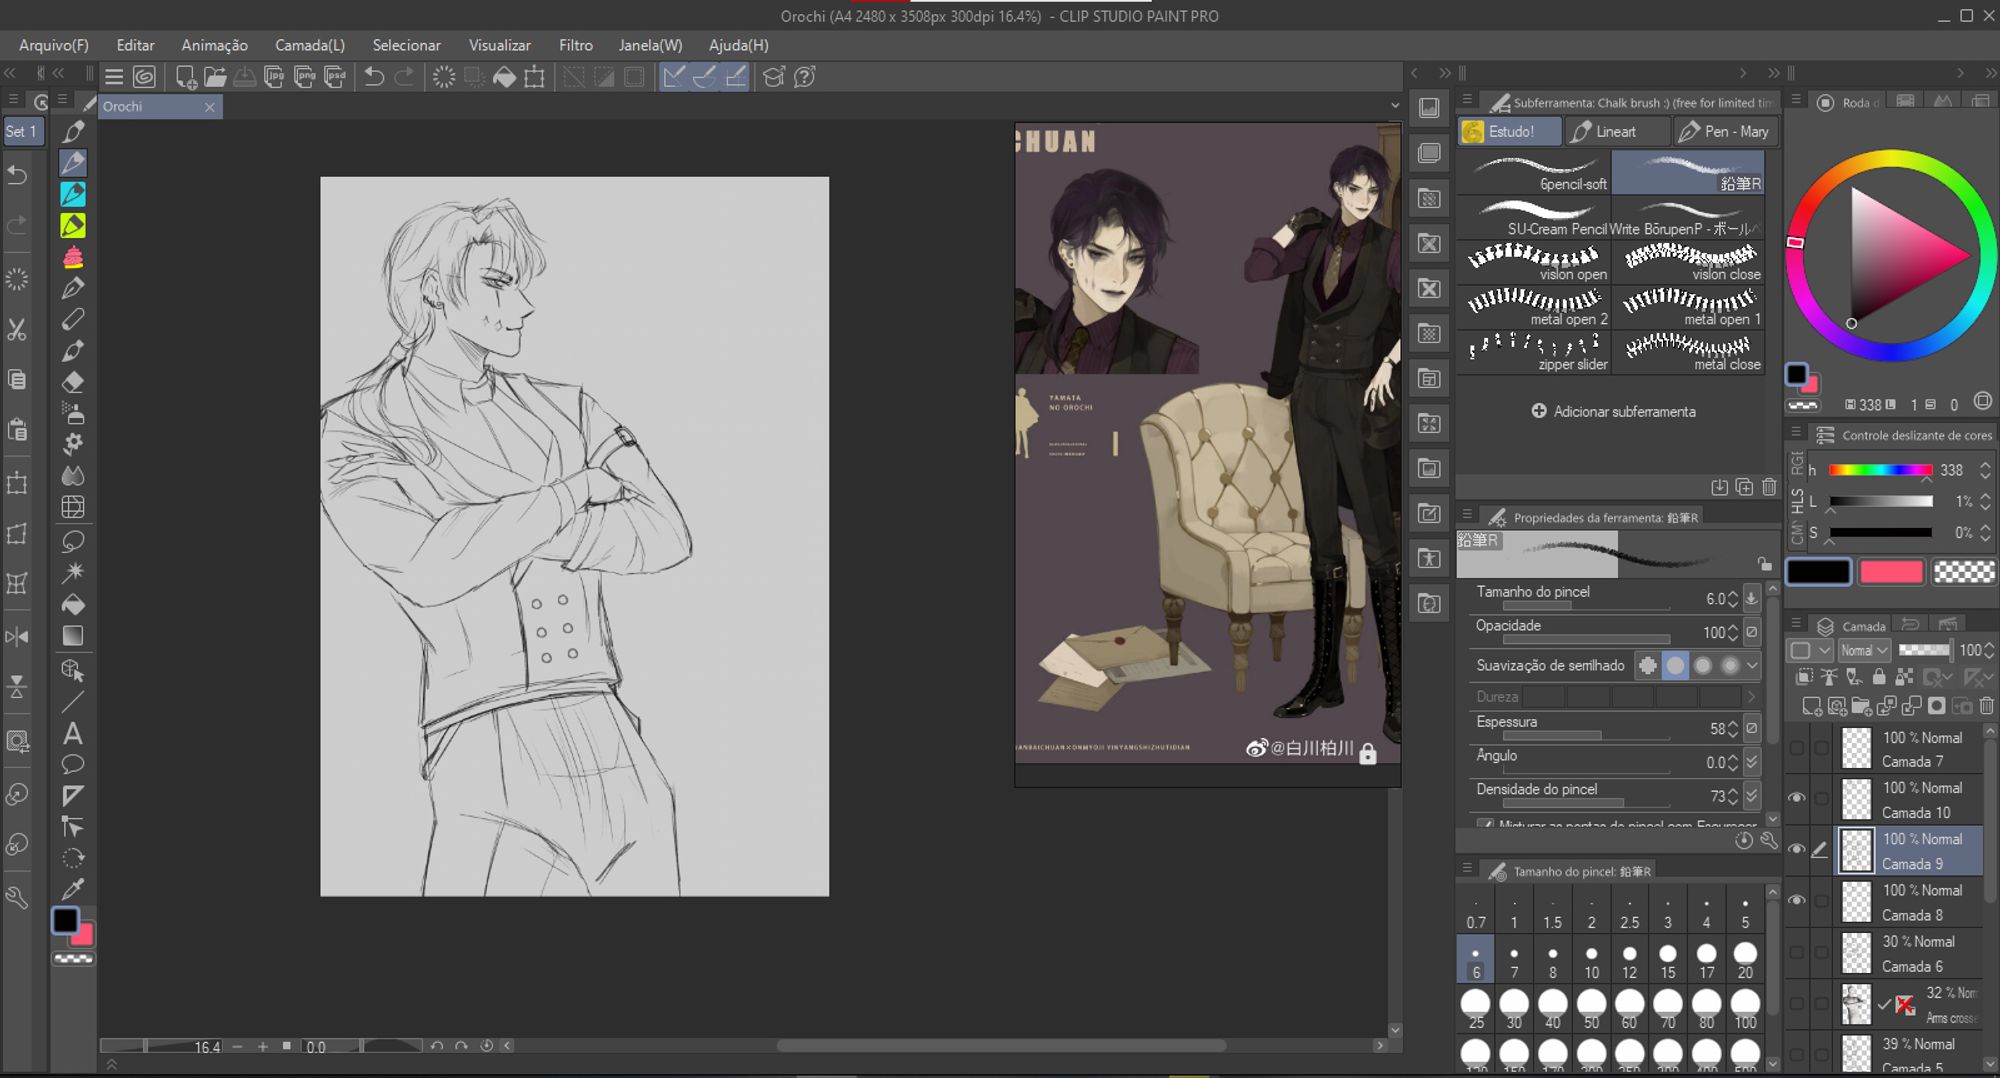Click the pink sub color swatch
2000x1078 pixels.
click(1890, 572)
